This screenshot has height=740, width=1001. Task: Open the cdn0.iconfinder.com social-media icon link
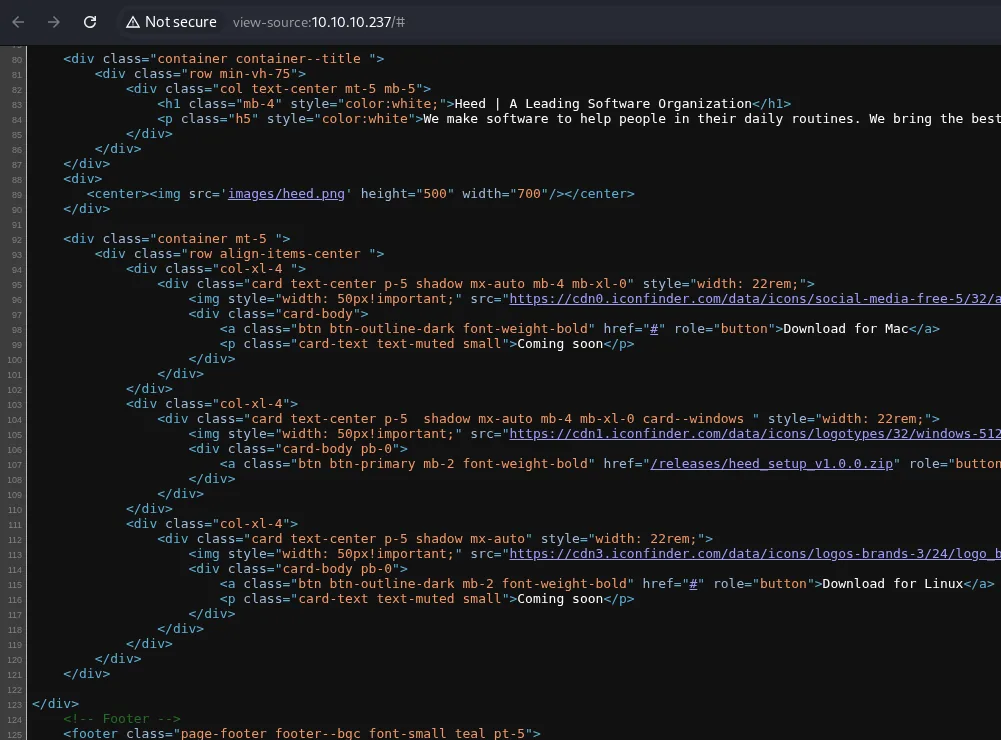(x=755, y=299)
